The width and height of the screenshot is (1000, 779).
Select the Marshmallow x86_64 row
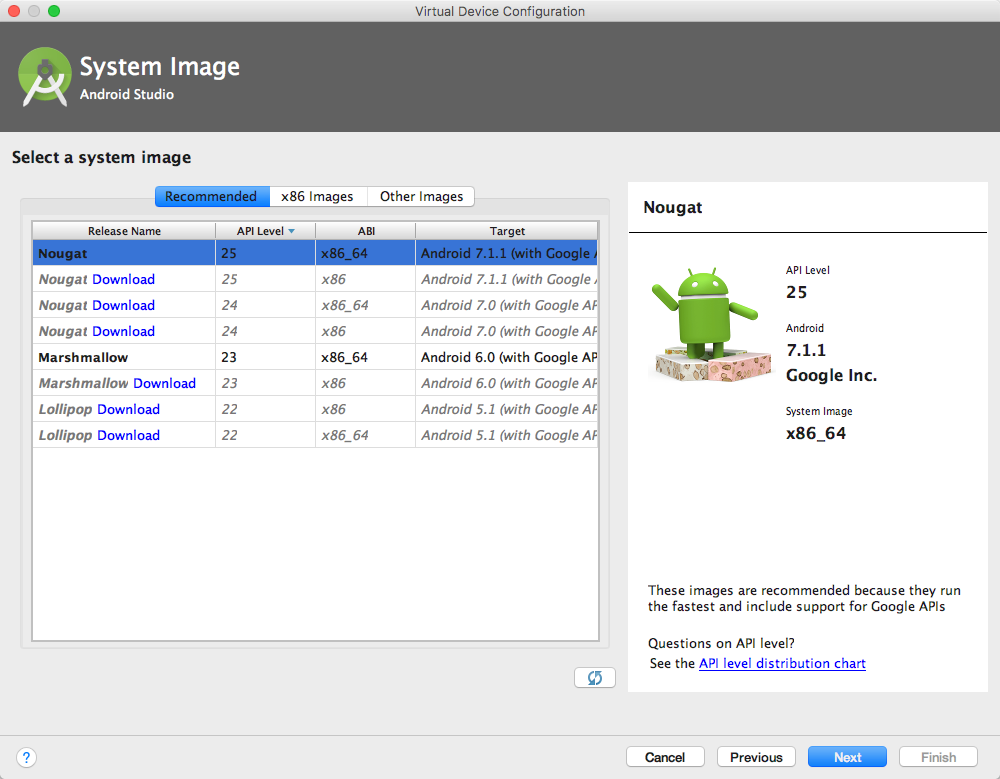(x=315, y=357)
